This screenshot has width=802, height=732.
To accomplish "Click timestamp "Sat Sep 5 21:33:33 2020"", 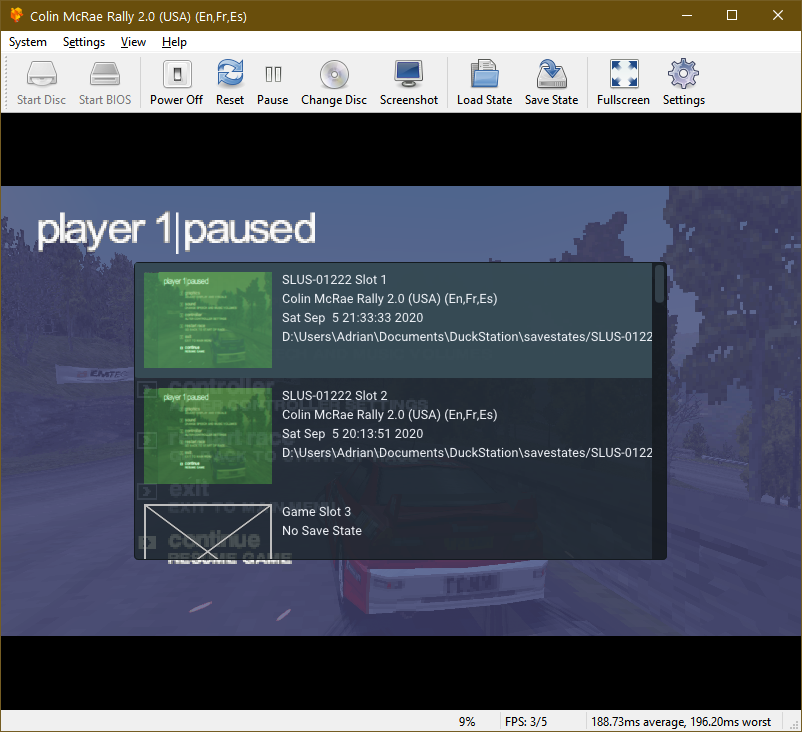I will 352,318.
